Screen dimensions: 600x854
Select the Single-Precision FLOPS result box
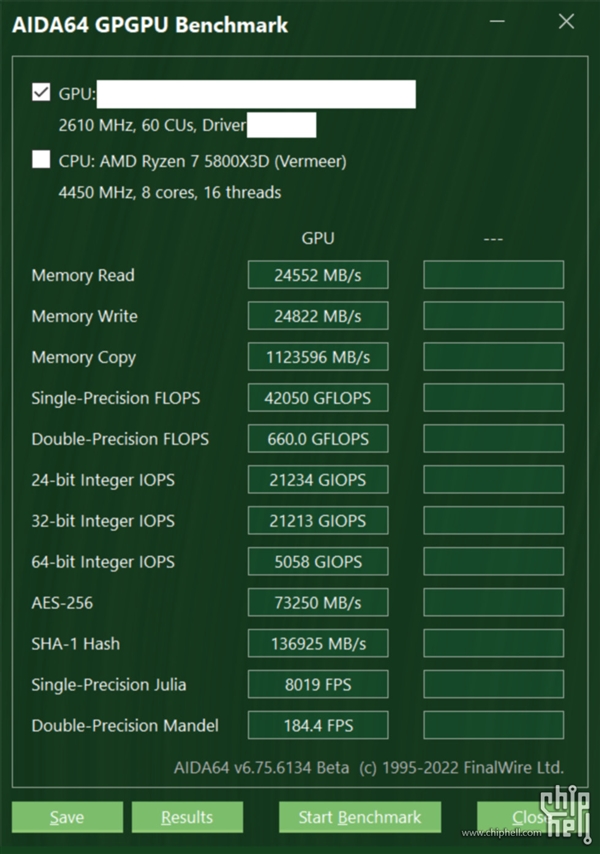(x=317, y=398)
